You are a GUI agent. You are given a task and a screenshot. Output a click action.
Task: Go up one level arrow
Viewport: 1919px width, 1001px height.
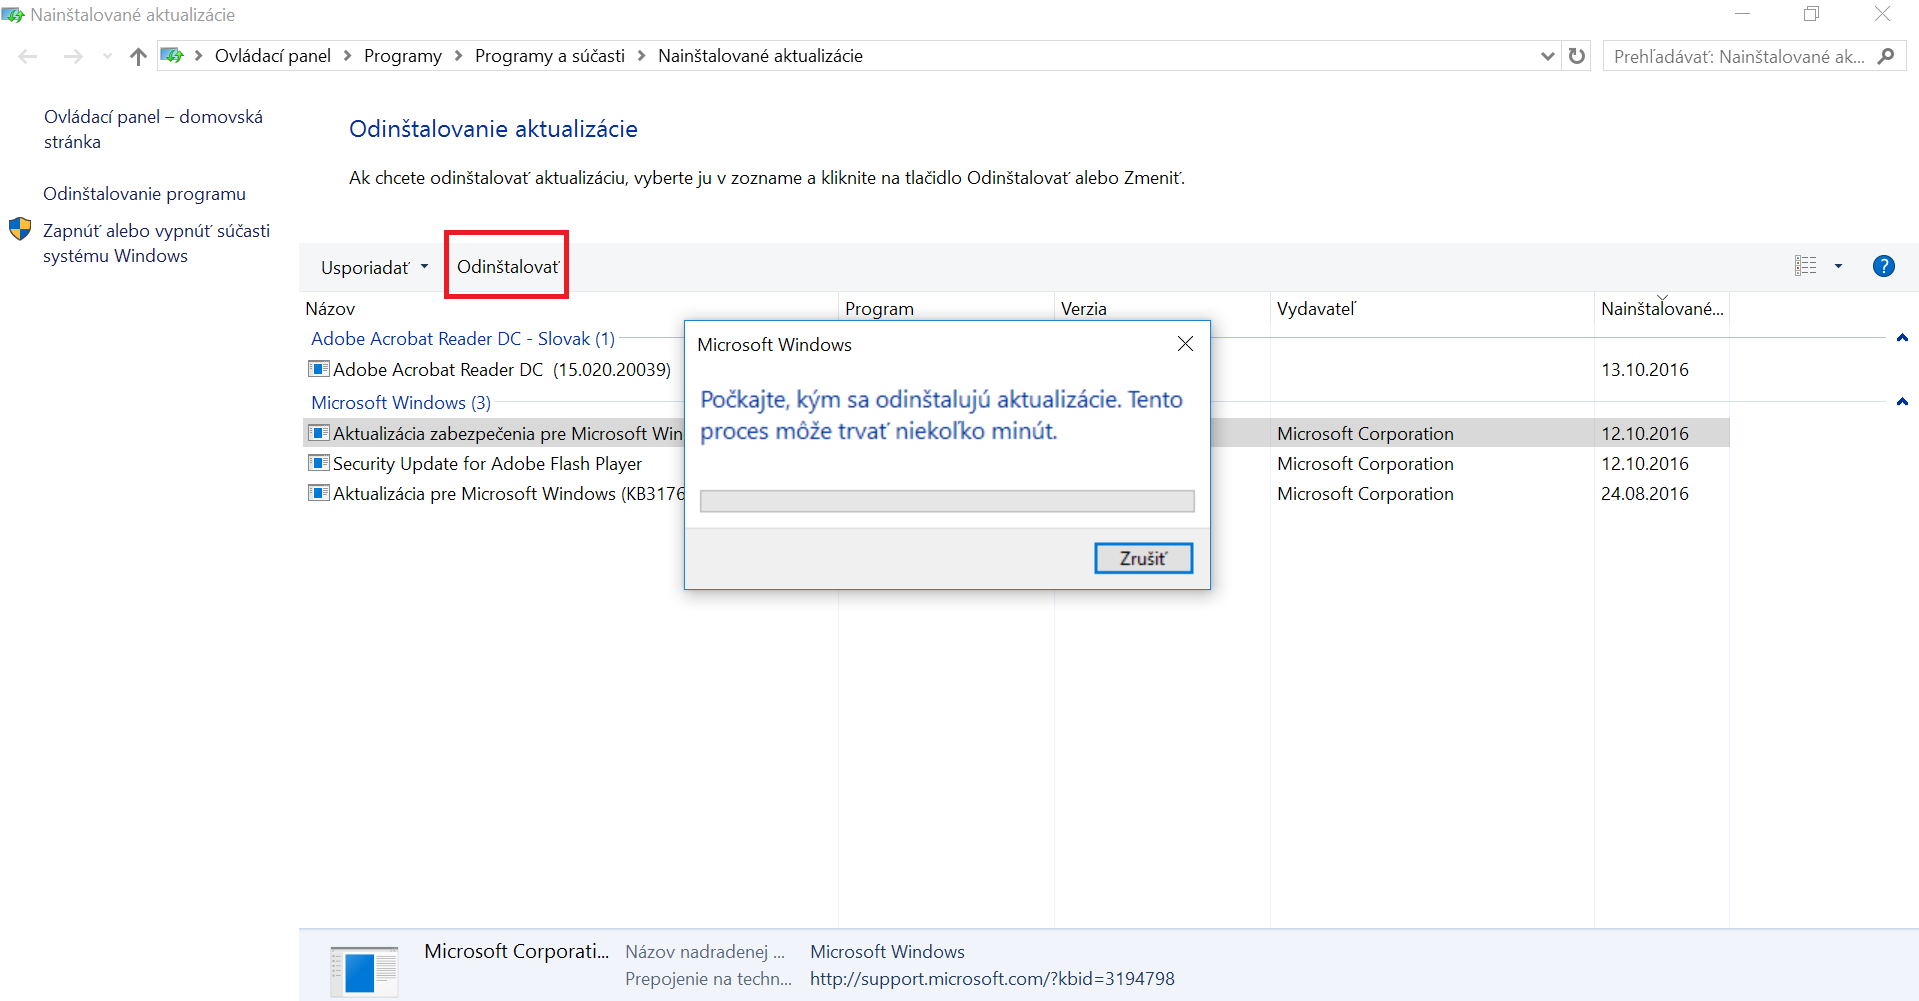pyautogui.click(x=138, y=56)
